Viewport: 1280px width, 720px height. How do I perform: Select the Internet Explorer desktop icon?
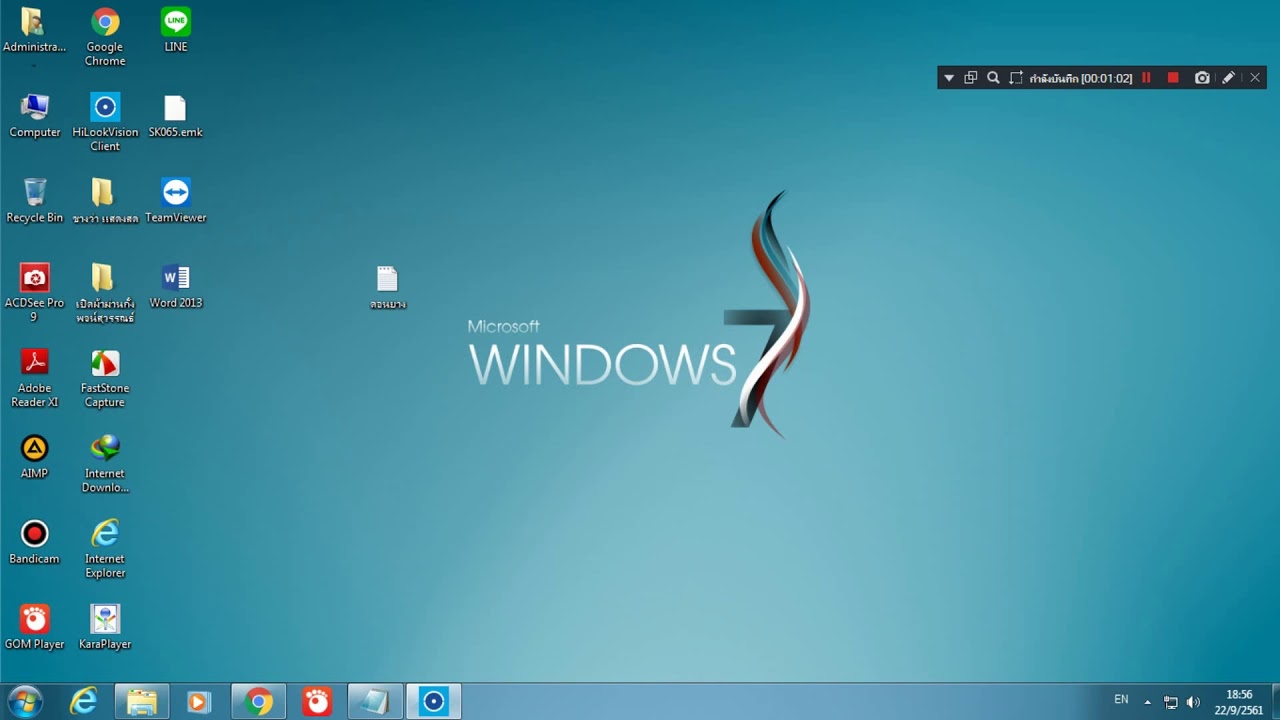[x=105, y=549]
